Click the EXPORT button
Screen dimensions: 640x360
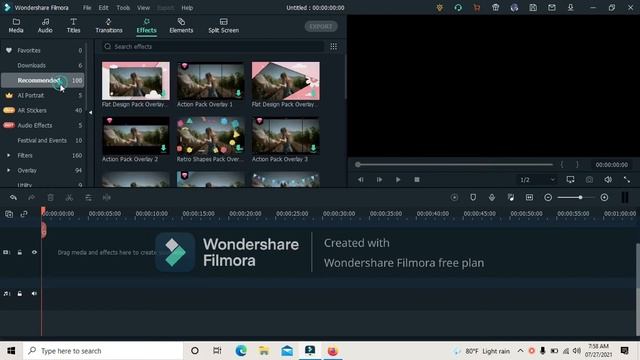pyautogui.click(x=321, y=27)
